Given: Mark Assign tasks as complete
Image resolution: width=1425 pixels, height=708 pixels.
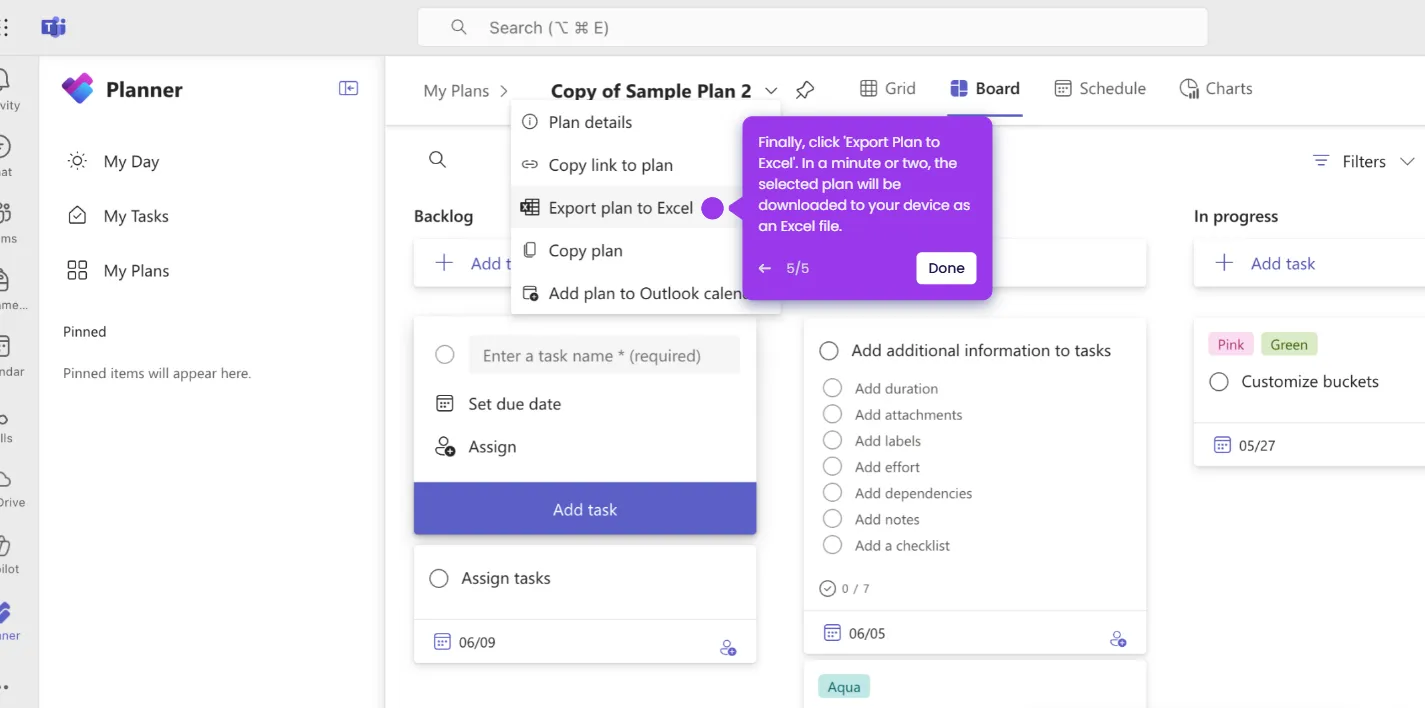Looking at the screenshot, I should [438, 578].
